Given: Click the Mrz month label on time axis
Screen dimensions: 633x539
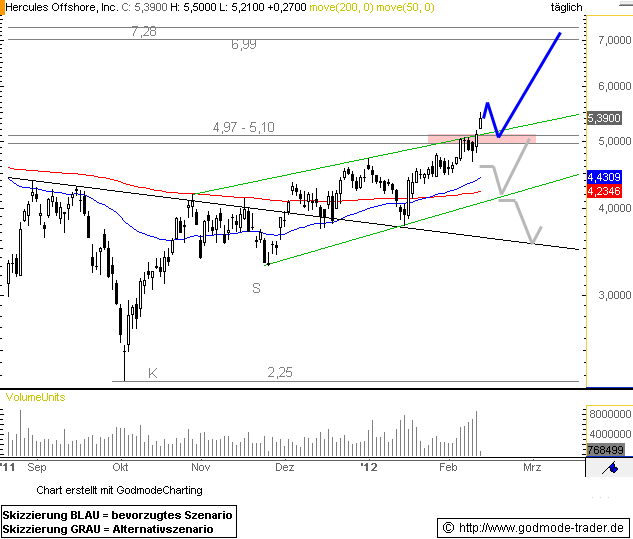Looking at the screenshot, I should pos(532,468).
